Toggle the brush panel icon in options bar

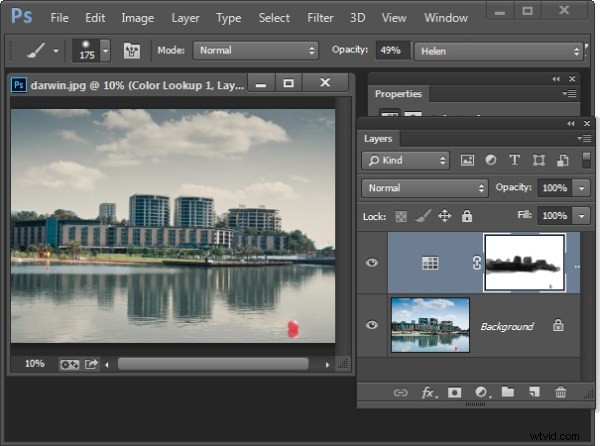[132, 50]
